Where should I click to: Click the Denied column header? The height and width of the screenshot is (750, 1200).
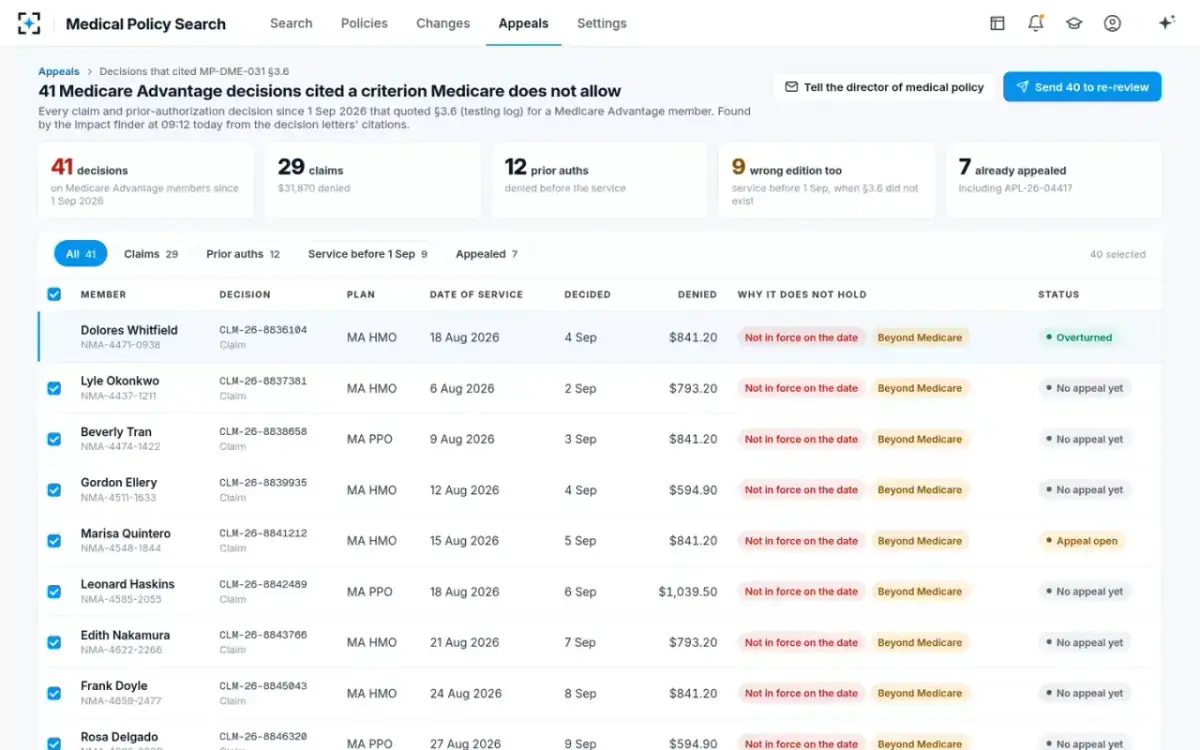coord(698,295)
